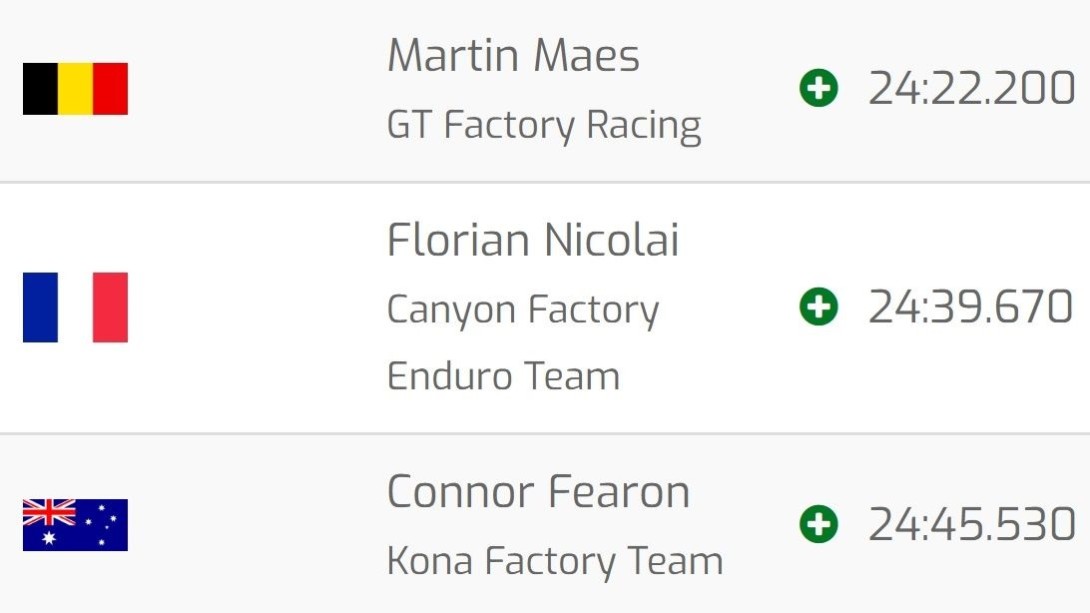
Task: Open Martin Maes rider name
Action: [513, 56]
